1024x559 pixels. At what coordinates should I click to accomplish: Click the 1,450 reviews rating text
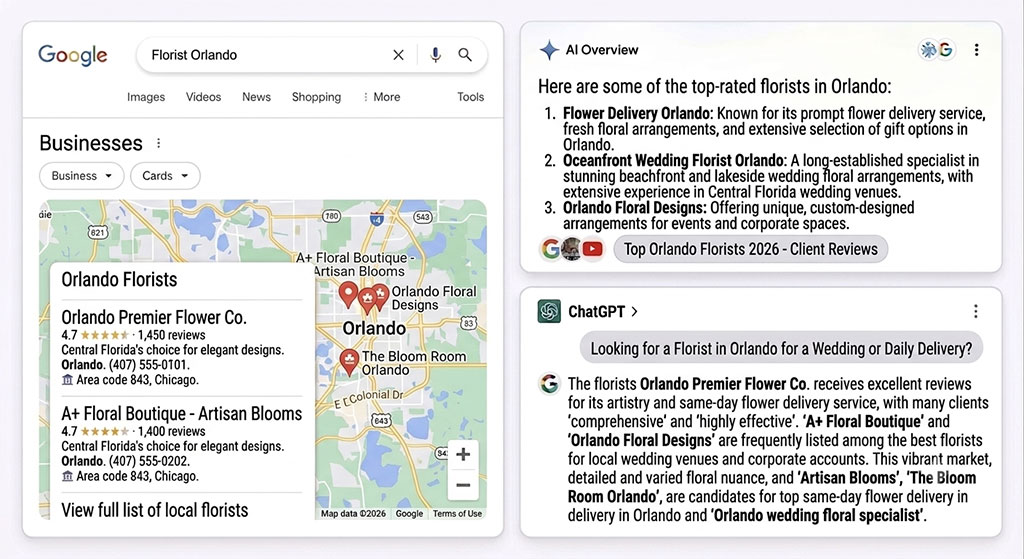172,335
